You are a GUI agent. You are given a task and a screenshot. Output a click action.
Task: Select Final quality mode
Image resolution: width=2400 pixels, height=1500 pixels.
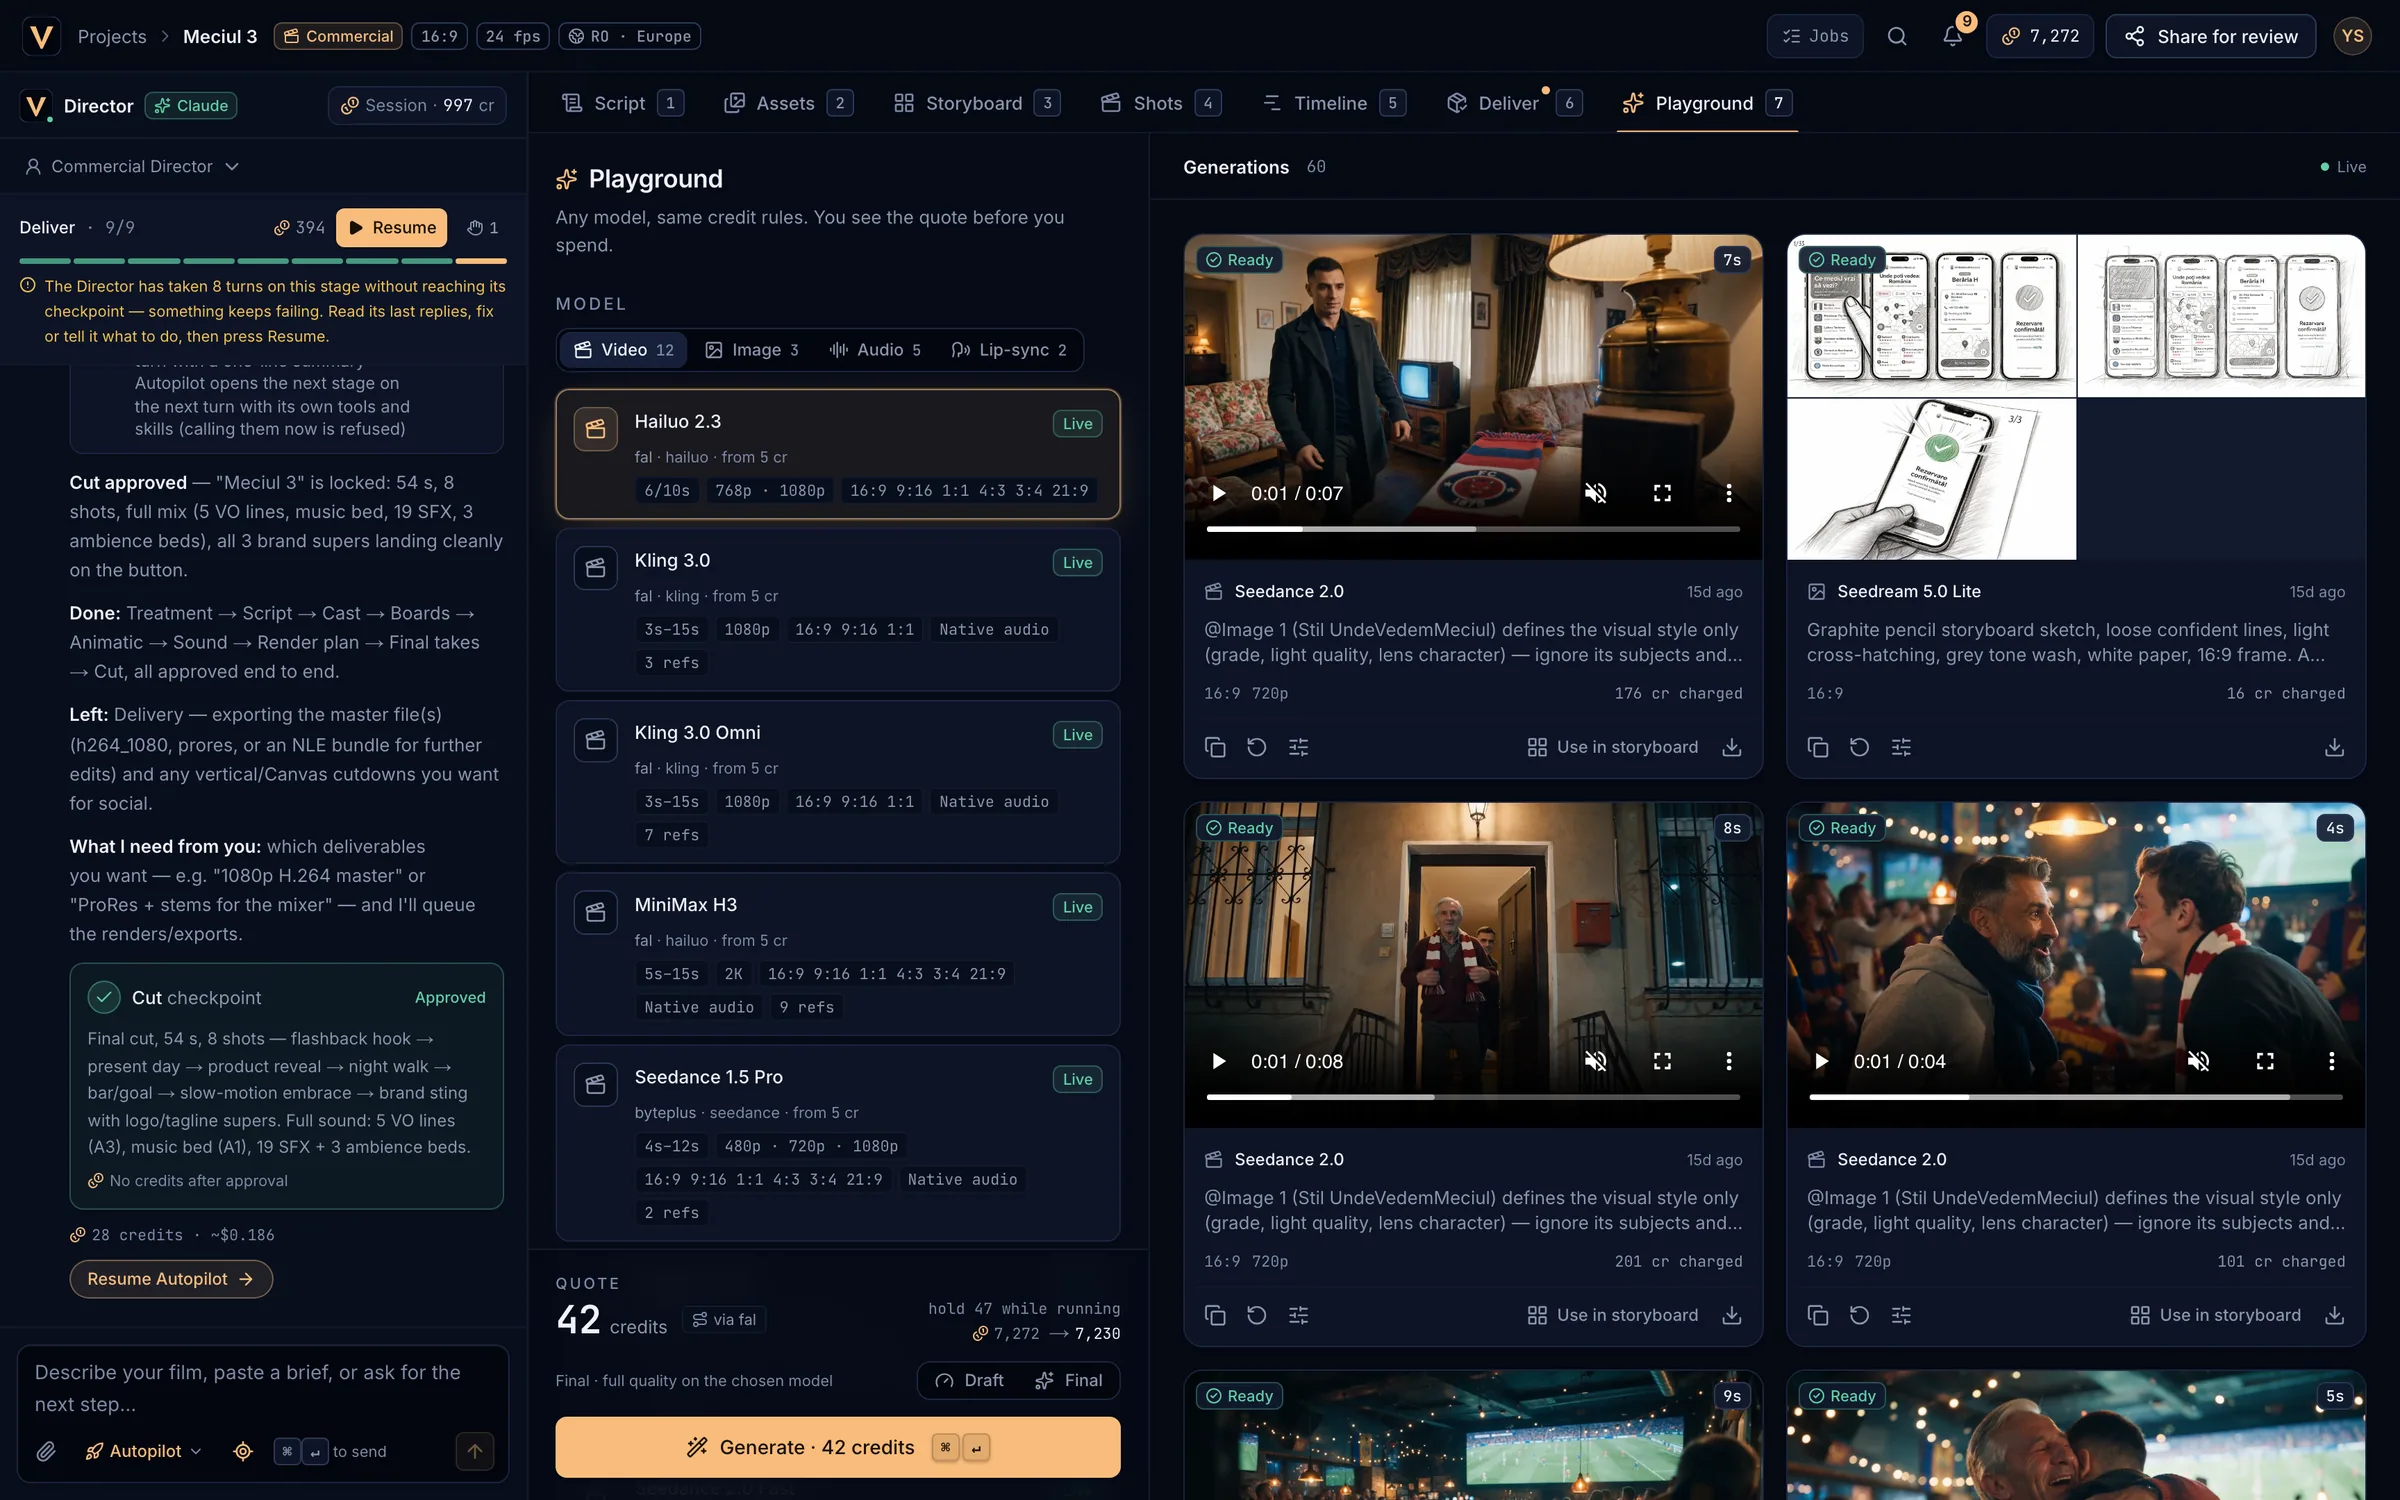tap(1069, 1380)
